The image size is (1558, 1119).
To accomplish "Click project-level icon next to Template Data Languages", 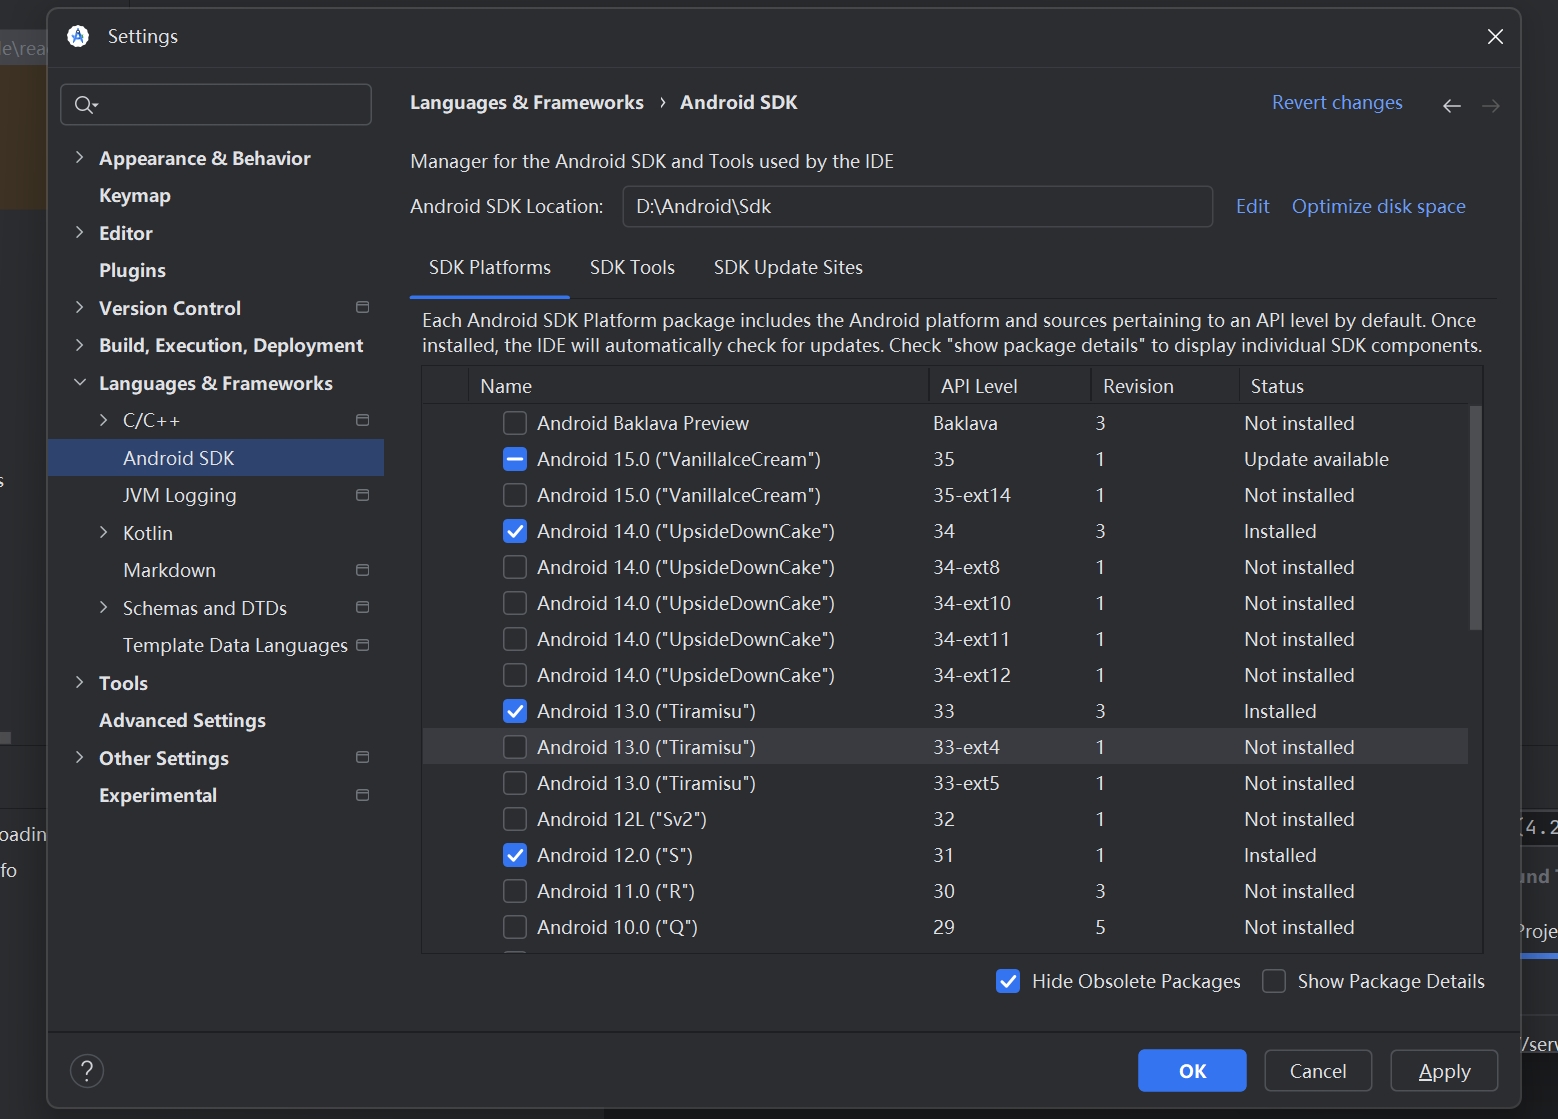I will [x=362, y=645].
